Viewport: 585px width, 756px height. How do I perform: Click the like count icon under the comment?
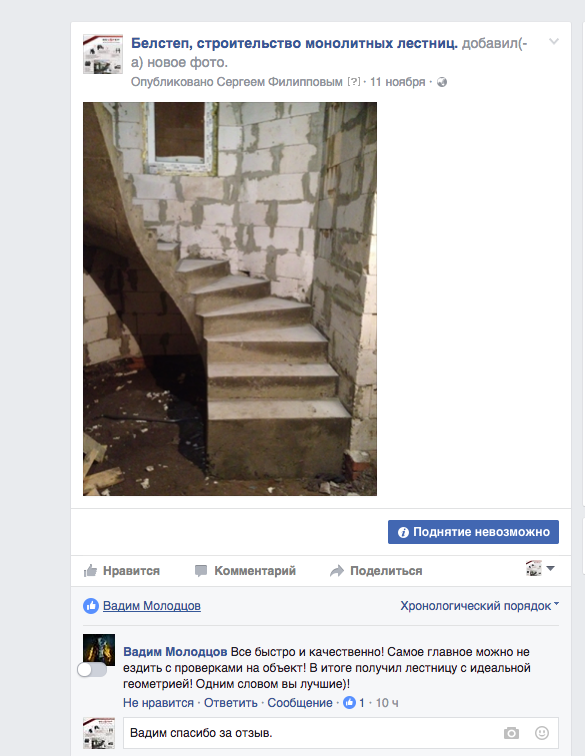349,703
